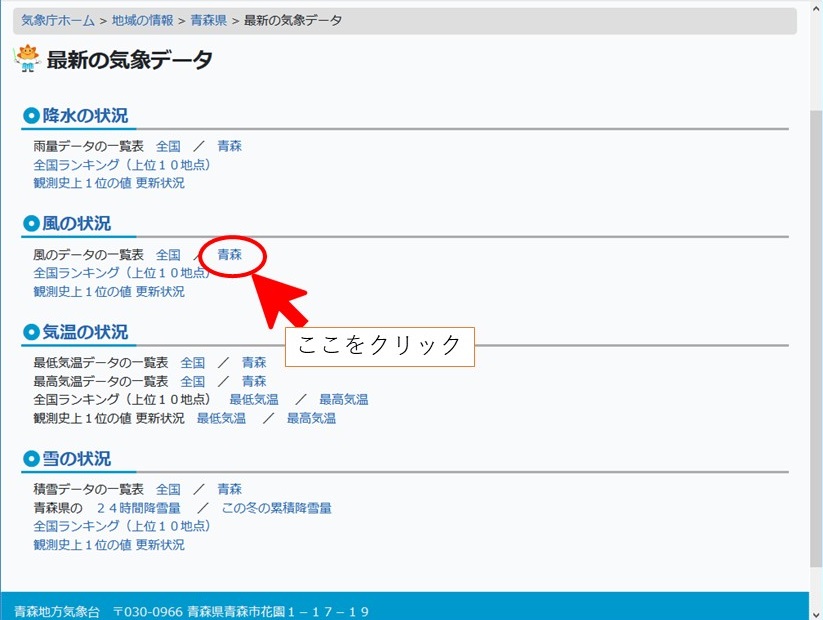Image resolution: width=823 pixels, height=620 pixels.
Task: Open 全国 link for 最低気温データの一覧表
Action: coord(193,363)
